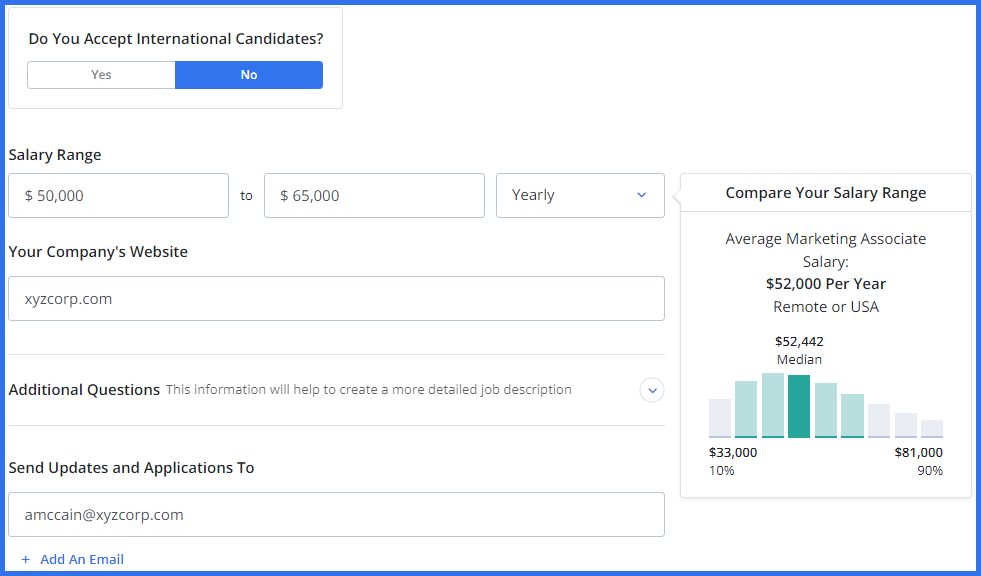The width and height of the screenshot is (981, 576).
Task: Focus the maximum salary field showing $65,000
Action: [x=374, y=196]
